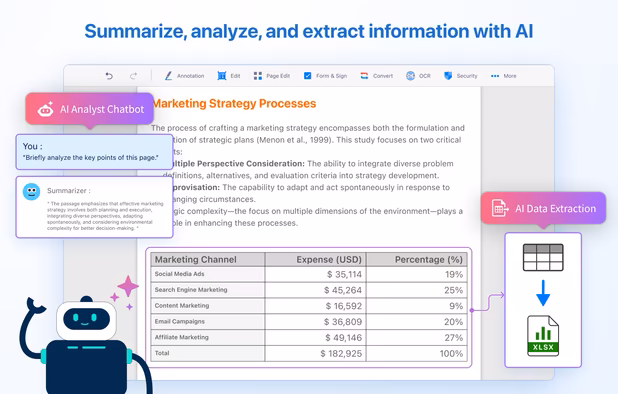
Task: Click the Security shield icon
Action: 448,76
